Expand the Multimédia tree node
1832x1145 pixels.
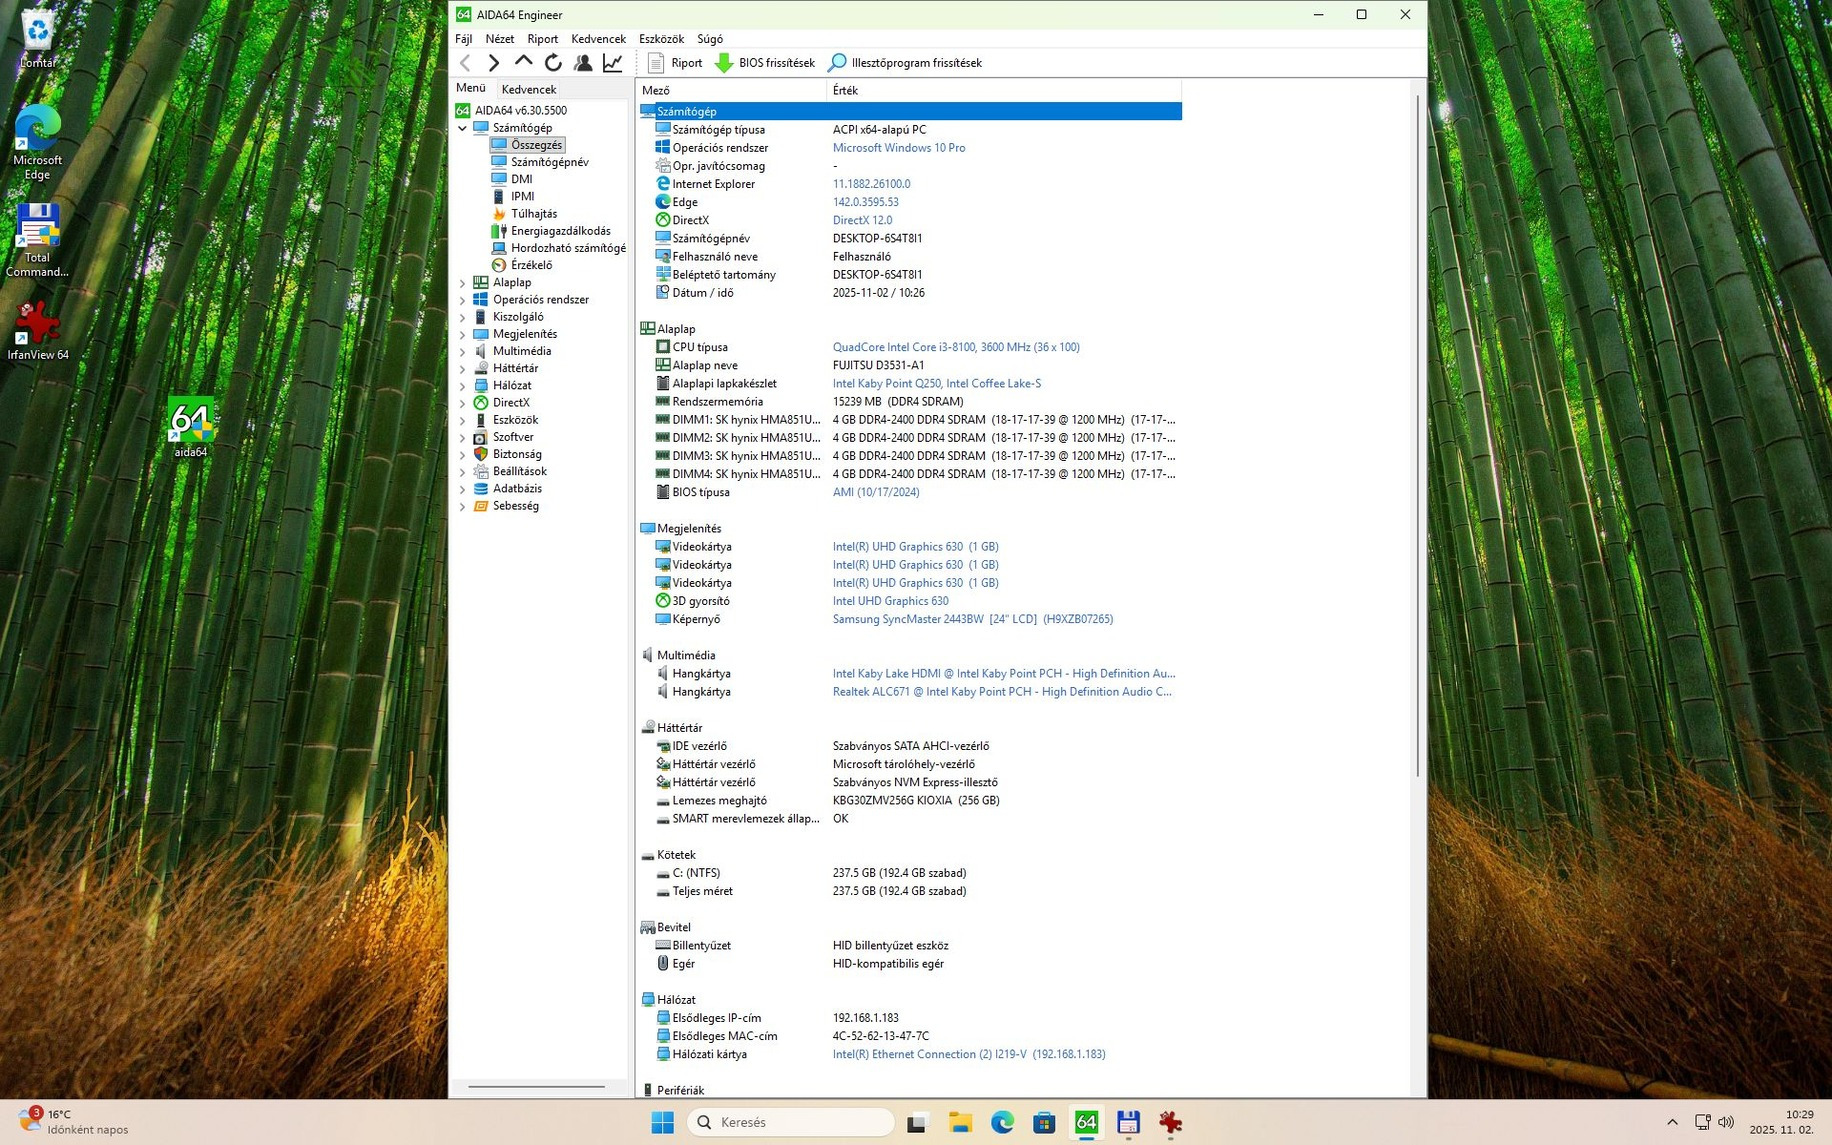click(x=462, y=351)
